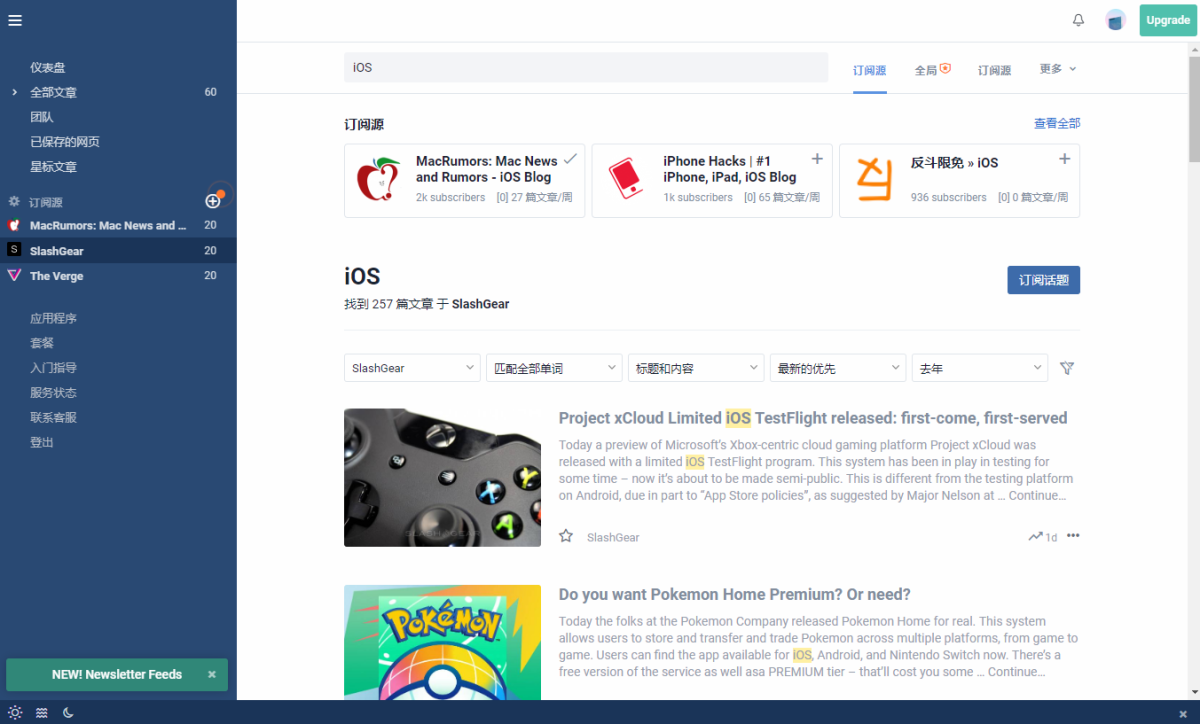Star the Project xCloud article

coord(566,536)
